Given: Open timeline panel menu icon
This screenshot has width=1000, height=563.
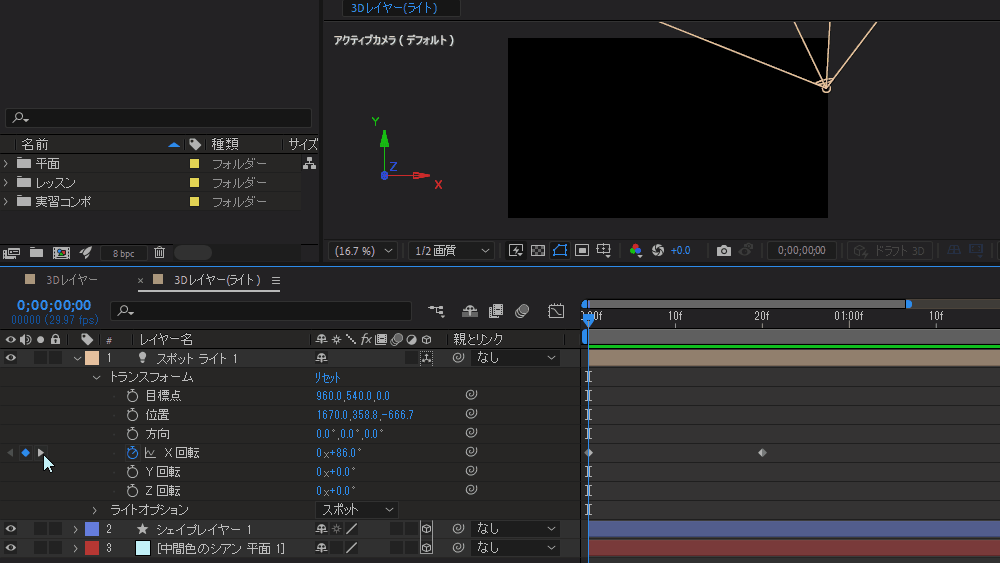Looking at the screenshot, I should (x=276, y=281).
